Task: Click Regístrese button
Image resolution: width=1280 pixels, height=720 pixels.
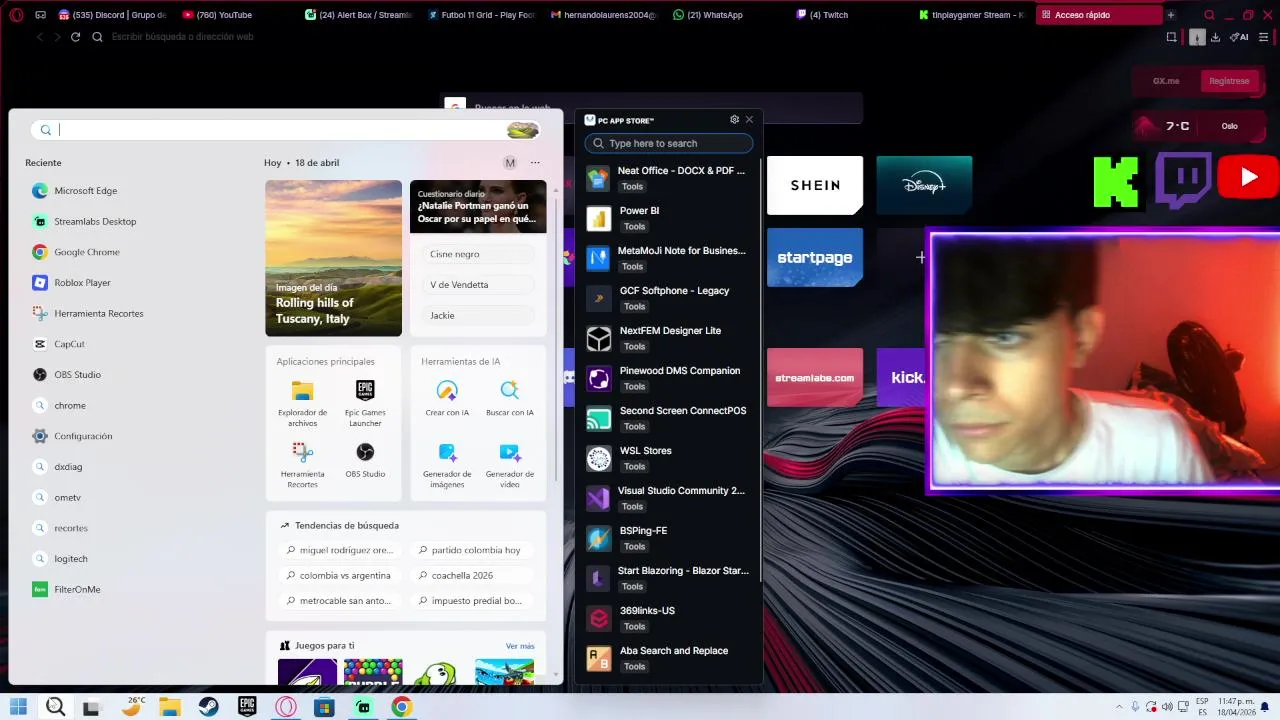Action: click(1229, 81)
